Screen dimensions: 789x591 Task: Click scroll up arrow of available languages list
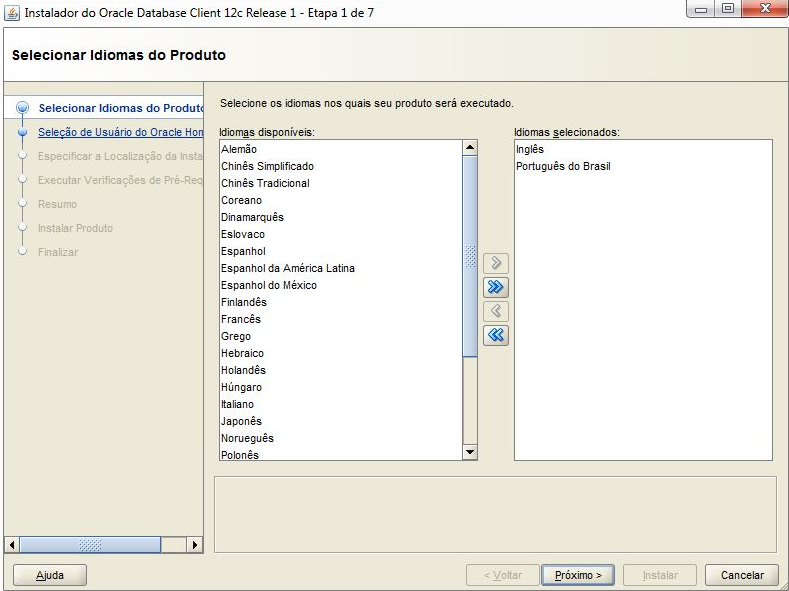point(470,147)
